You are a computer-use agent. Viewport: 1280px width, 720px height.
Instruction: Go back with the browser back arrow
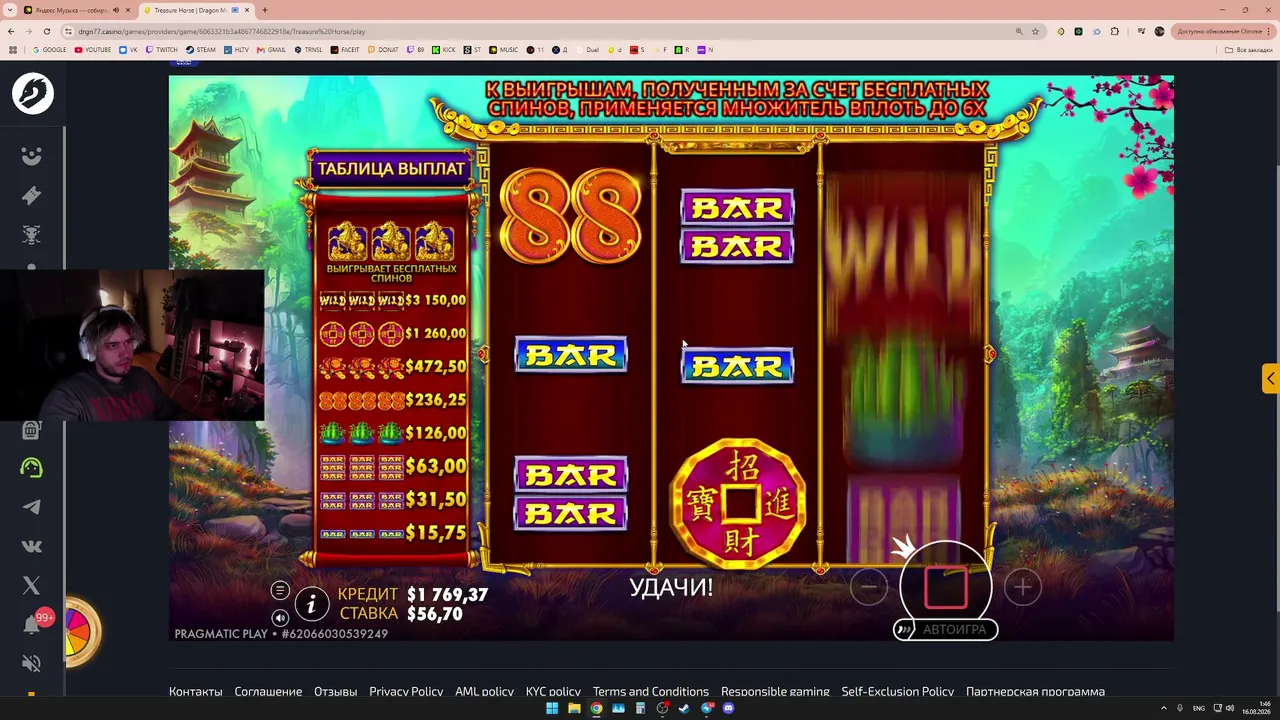point(12,31)
